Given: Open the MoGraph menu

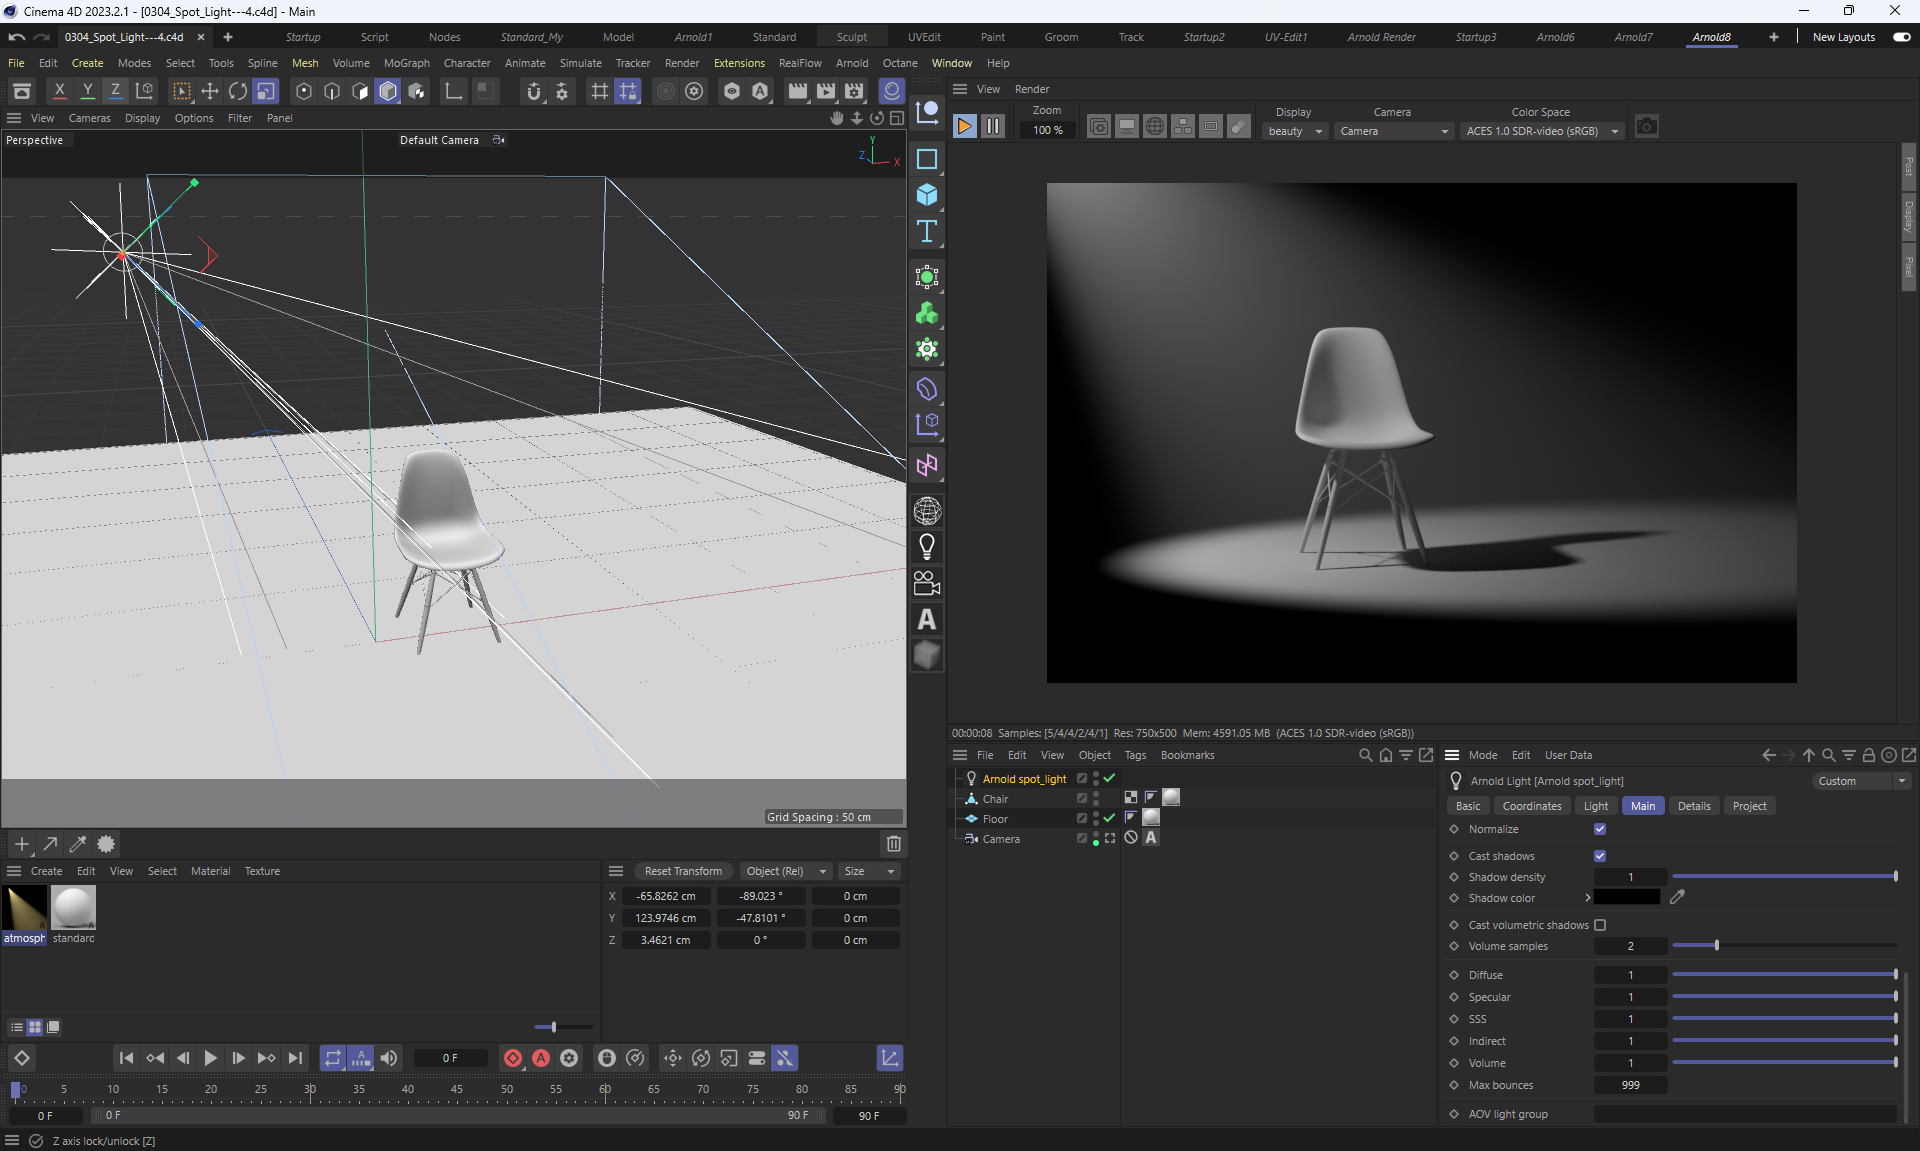Looking at the screenshot, I should click(406, 63).
